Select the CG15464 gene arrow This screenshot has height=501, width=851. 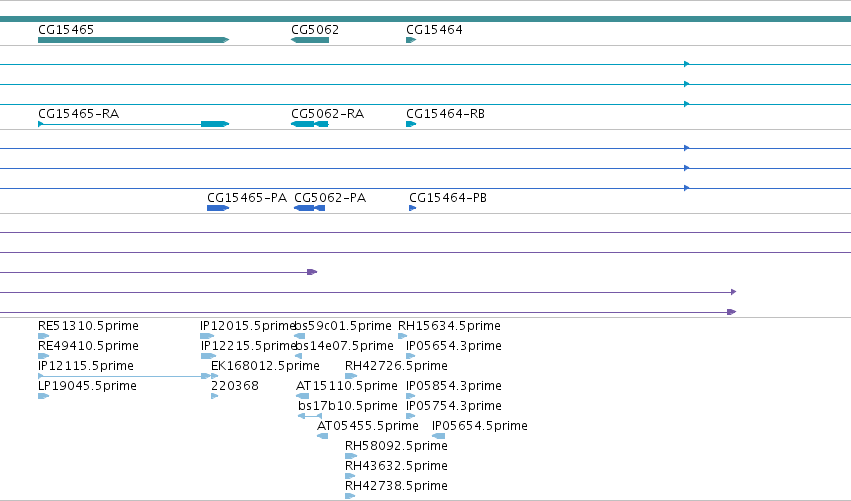411,40
